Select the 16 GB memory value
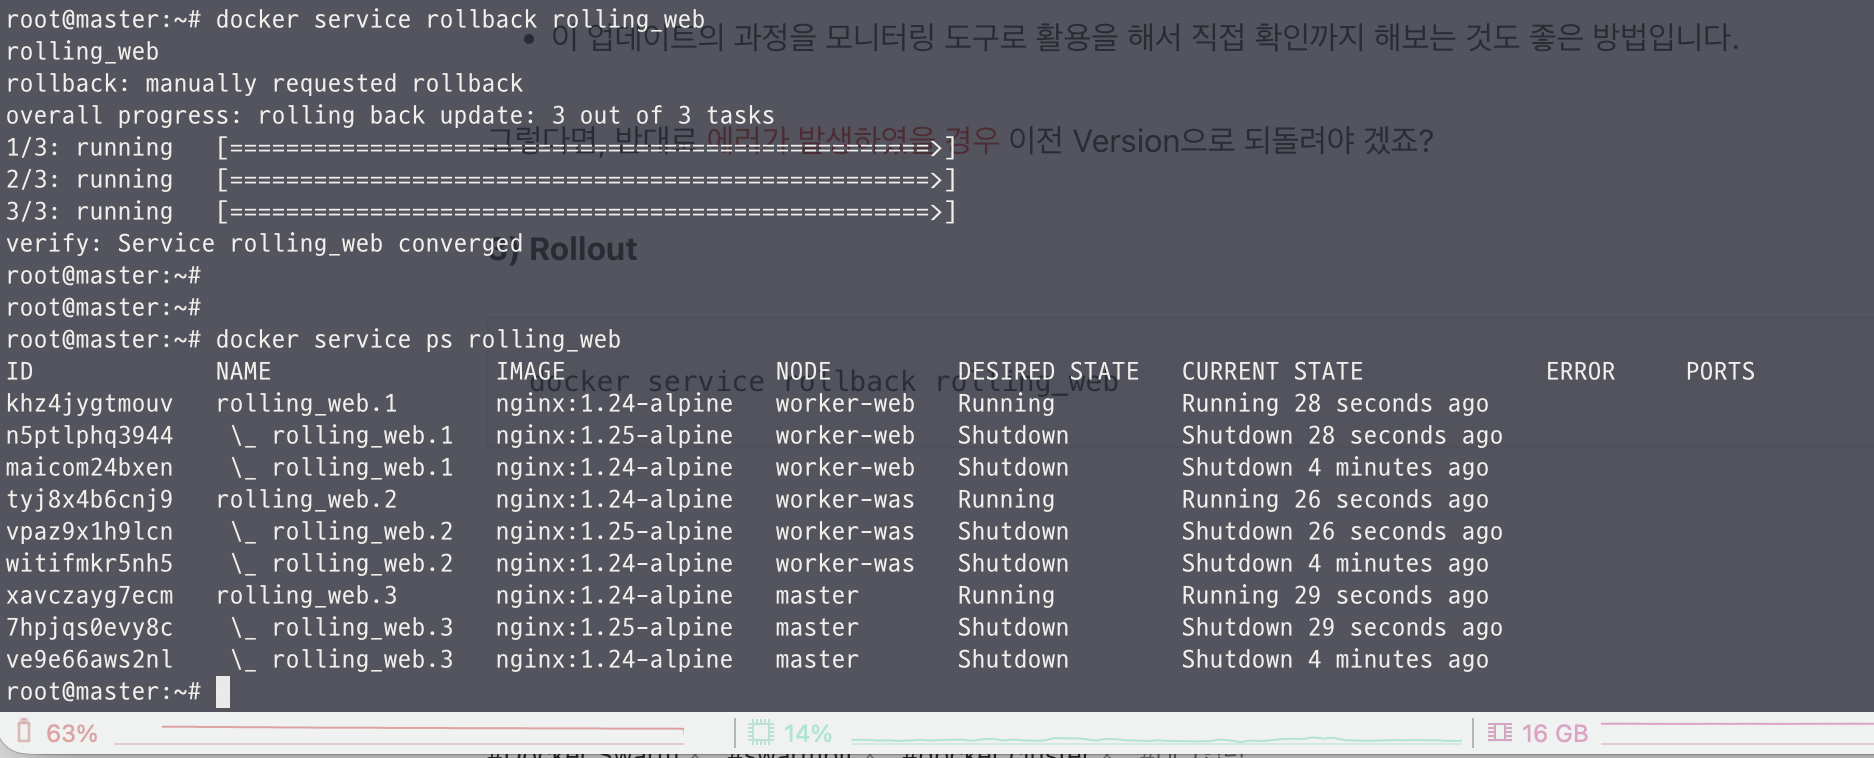The width and height of the screenshot is (1874, 758). tap(1555, 733)
